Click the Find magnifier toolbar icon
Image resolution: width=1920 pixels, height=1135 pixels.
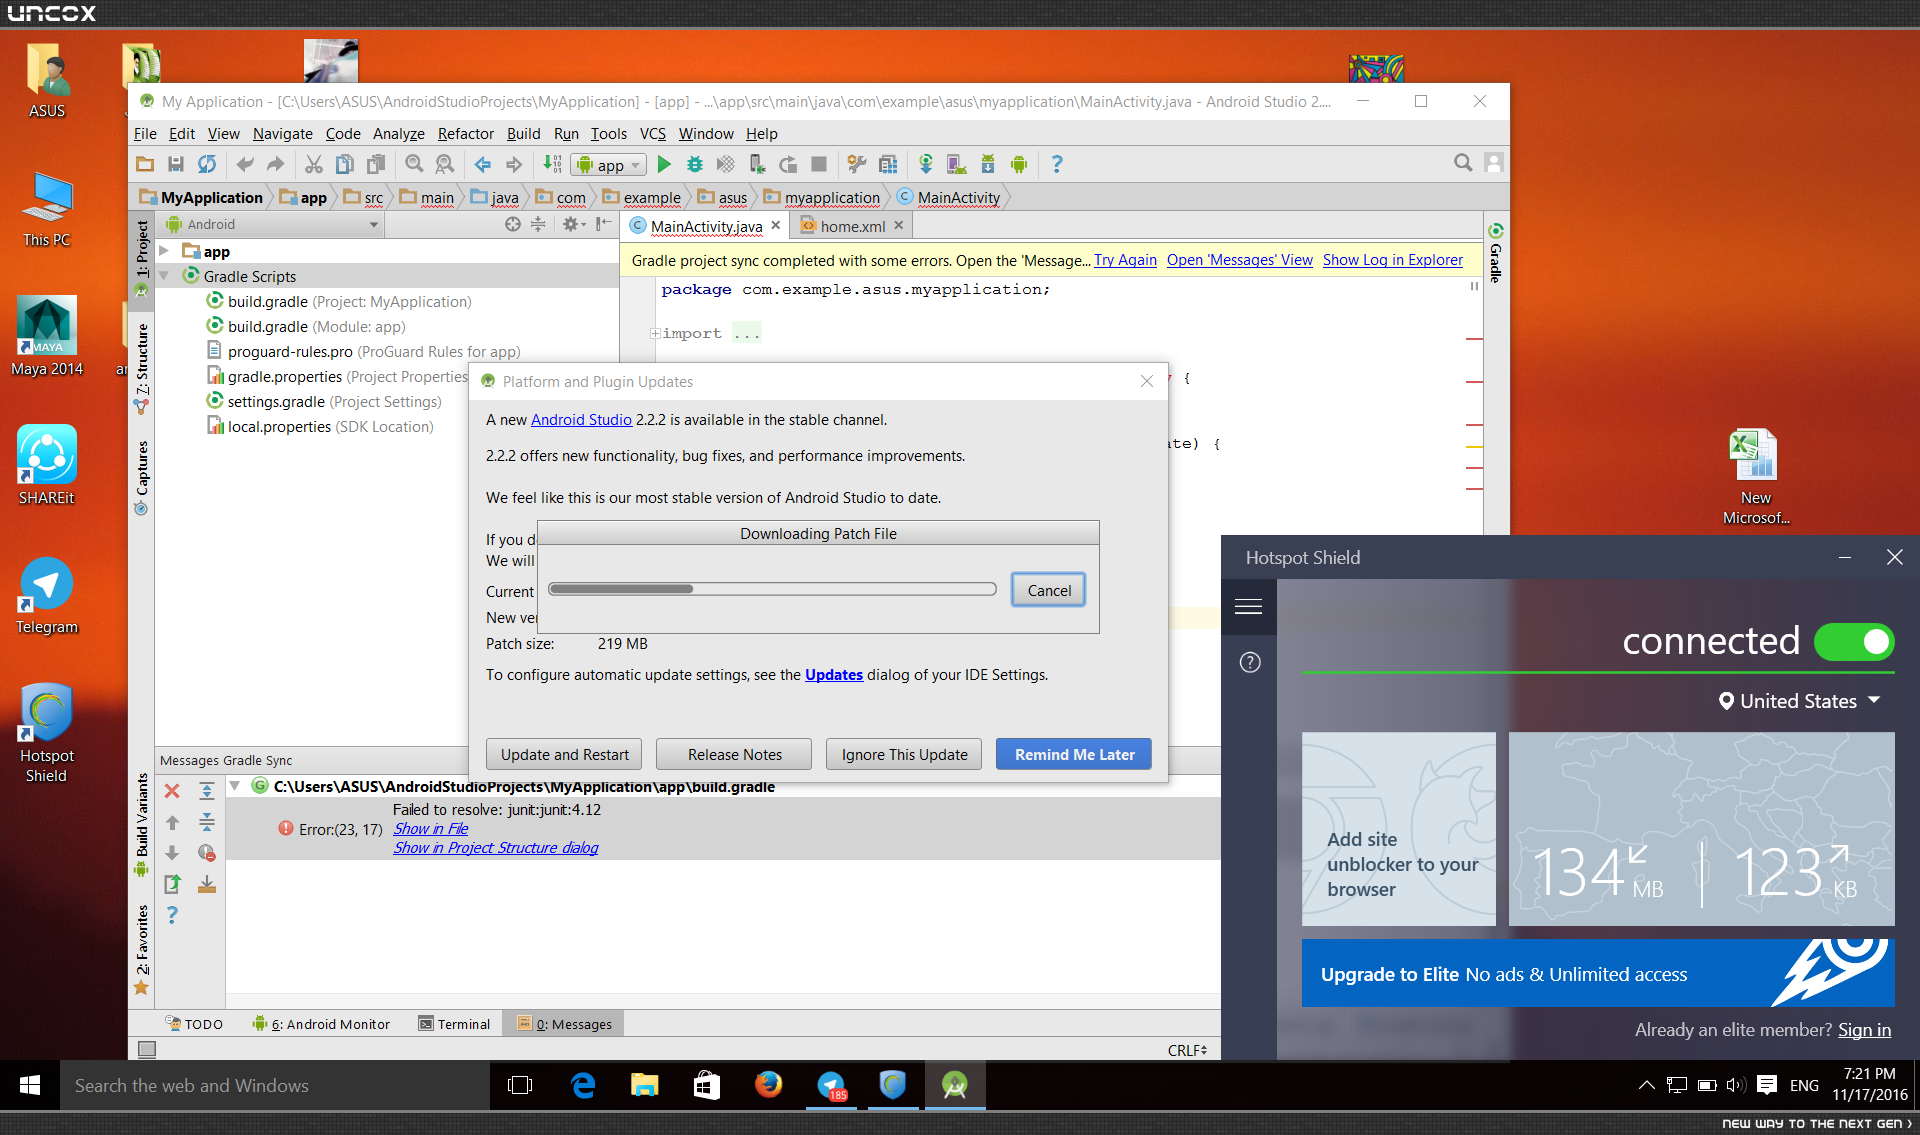(414, 164)
